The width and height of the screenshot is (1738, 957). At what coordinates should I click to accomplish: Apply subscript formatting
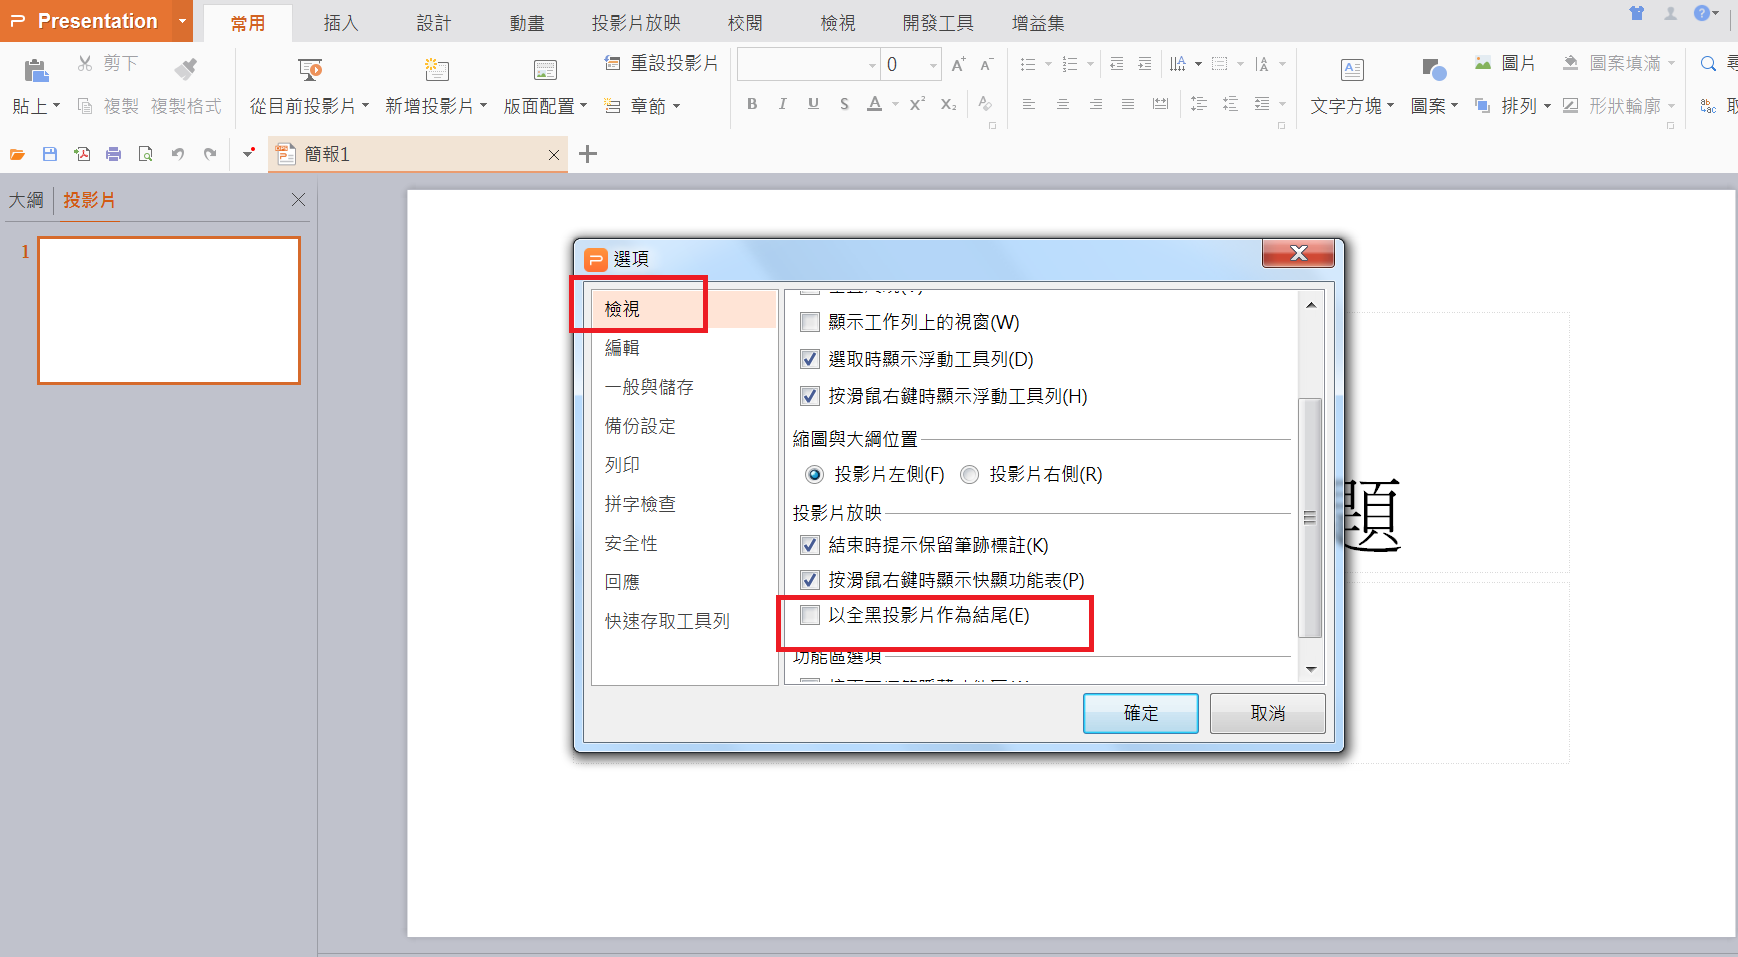(x=948, y=103)
